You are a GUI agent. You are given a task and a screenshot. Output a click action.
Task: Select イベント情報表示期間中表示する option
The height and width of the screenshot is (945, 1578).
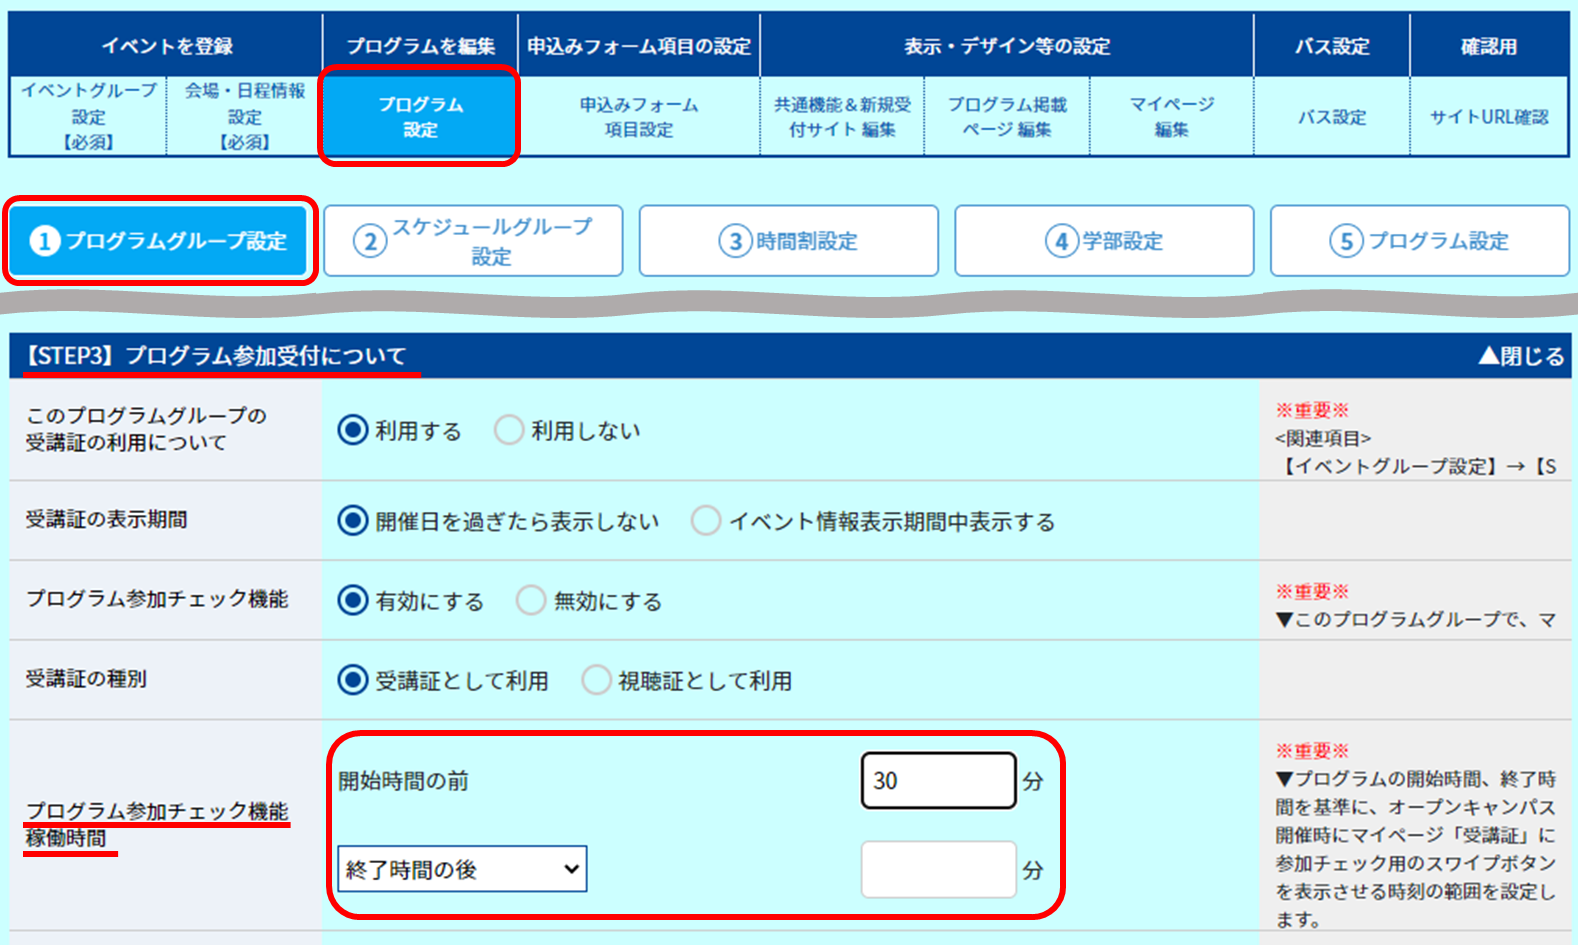pos(706,521)
